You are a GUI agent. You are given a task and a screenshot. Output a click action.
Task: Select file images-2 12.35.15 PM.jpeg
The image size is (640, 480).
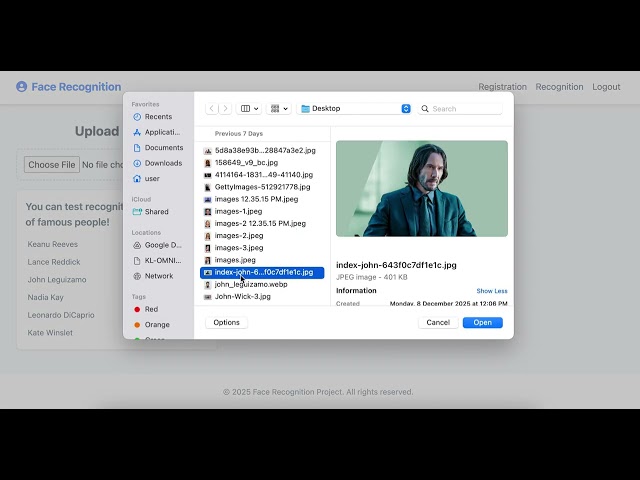click(x=262, y=224)
